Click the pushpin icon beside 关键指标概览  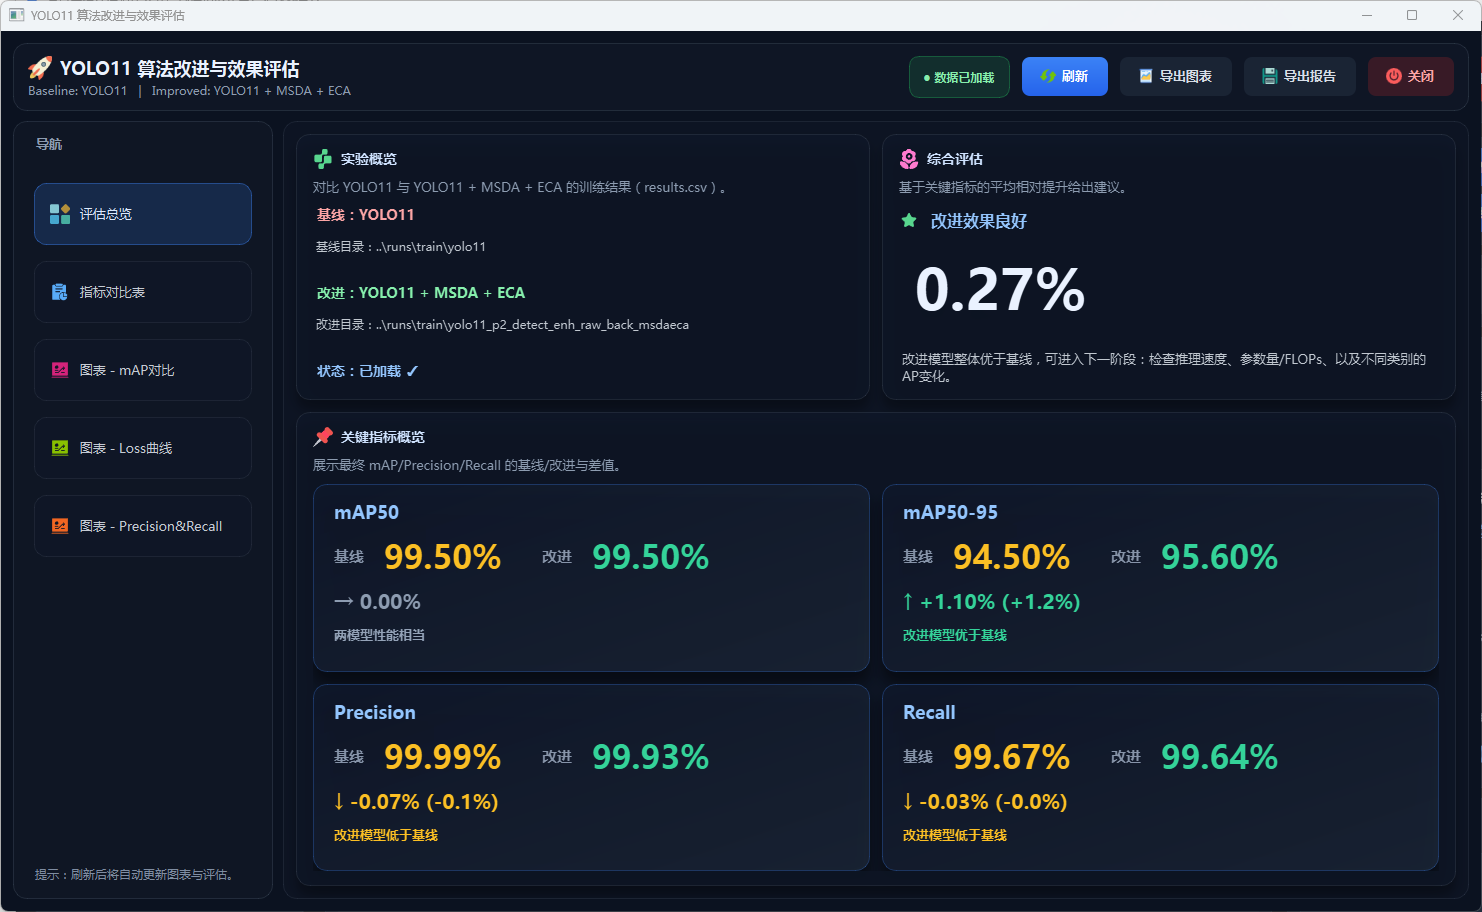tap(323, 437)
